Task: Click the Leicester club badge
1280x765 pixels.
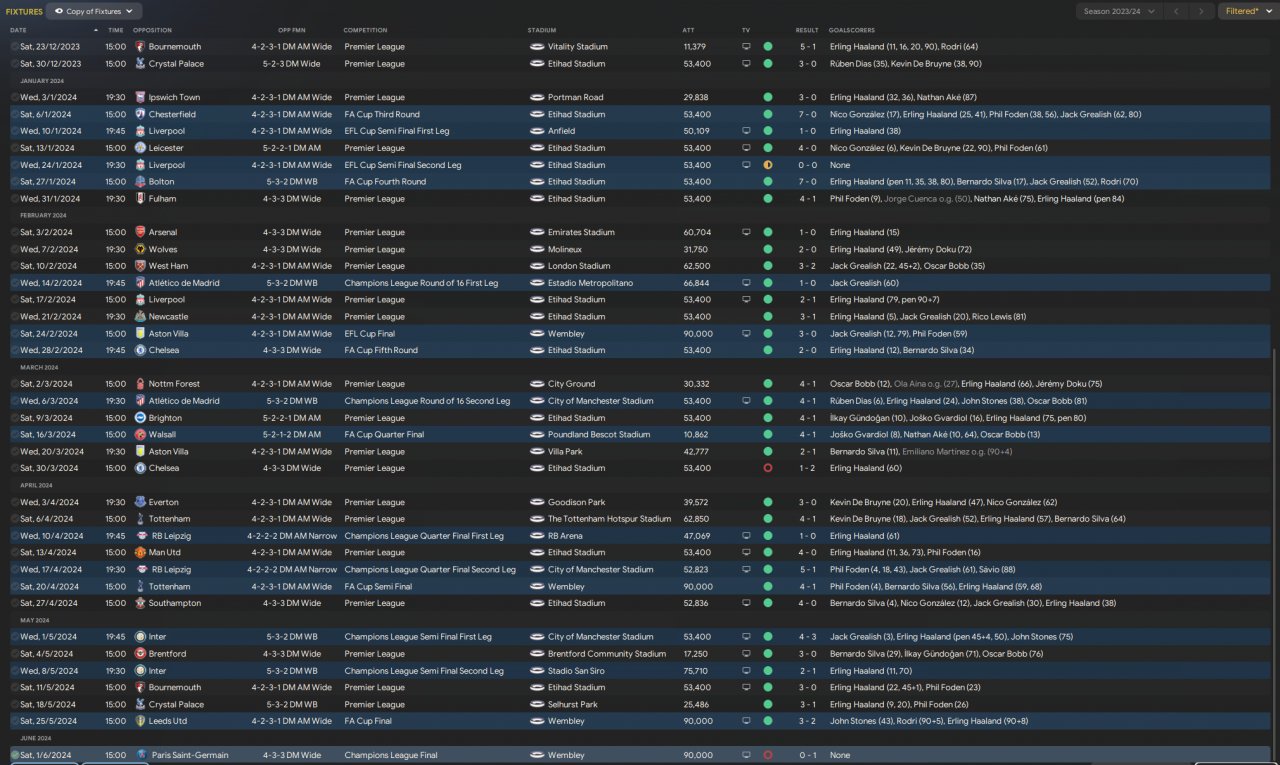Action: (x=140, y=148)
